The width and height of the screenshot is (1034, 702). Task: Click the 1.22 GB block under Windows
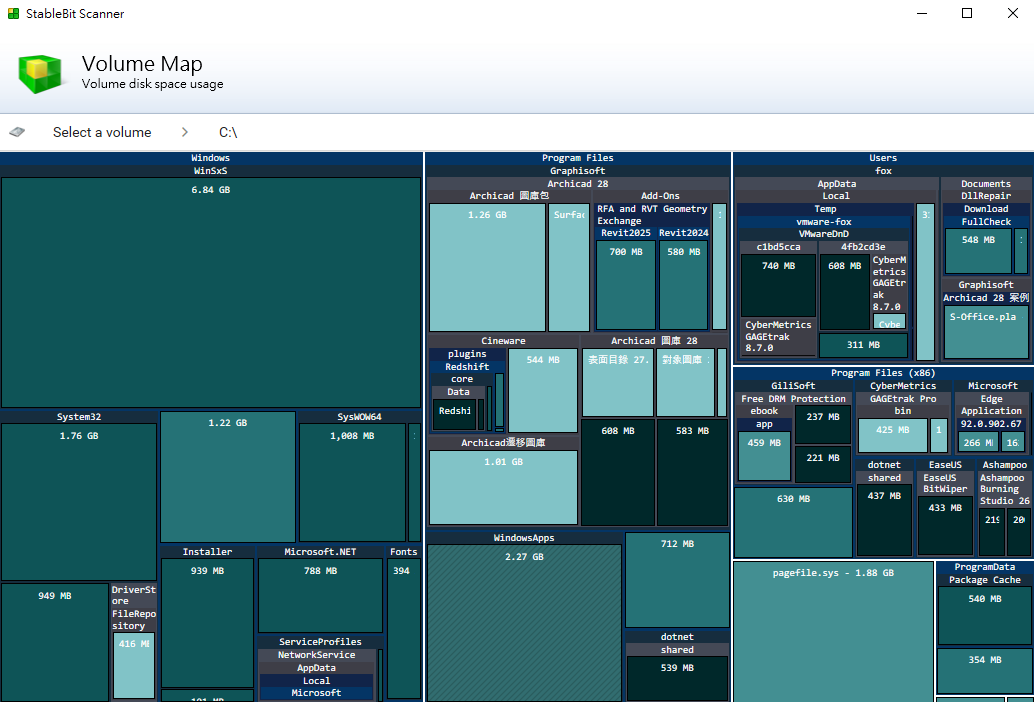pos(228,477)
